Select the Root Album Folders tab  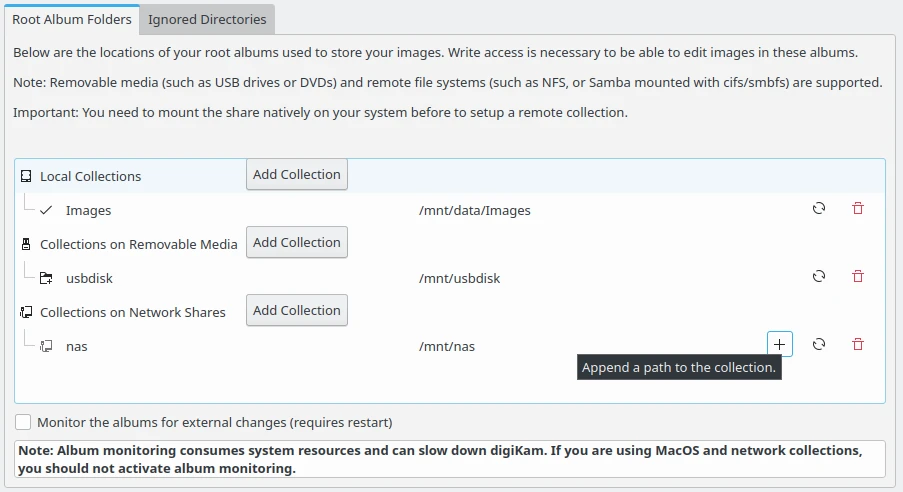click(x=71, y=19)
